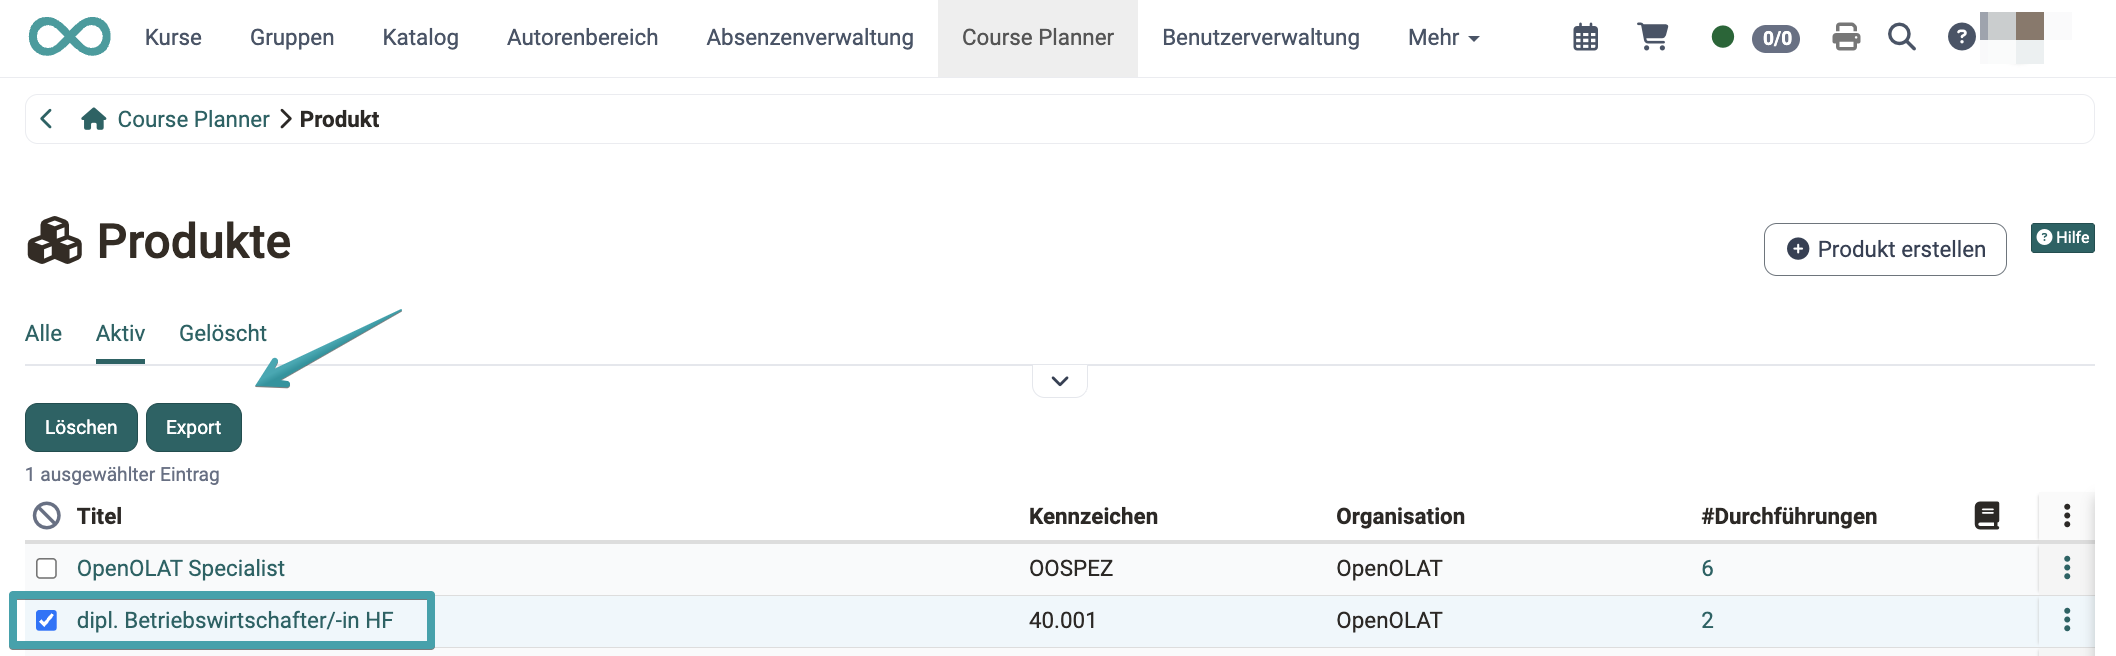
Task: Click Produkt erstellen button
Action: tap(1885, 249)
